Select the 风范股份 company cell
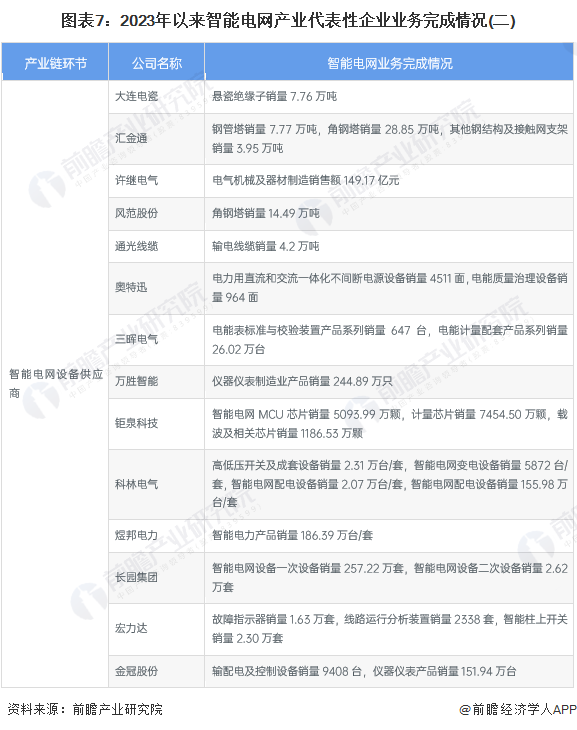The width and height of the screenshot is (577, 730). click(x=156, y=214)
